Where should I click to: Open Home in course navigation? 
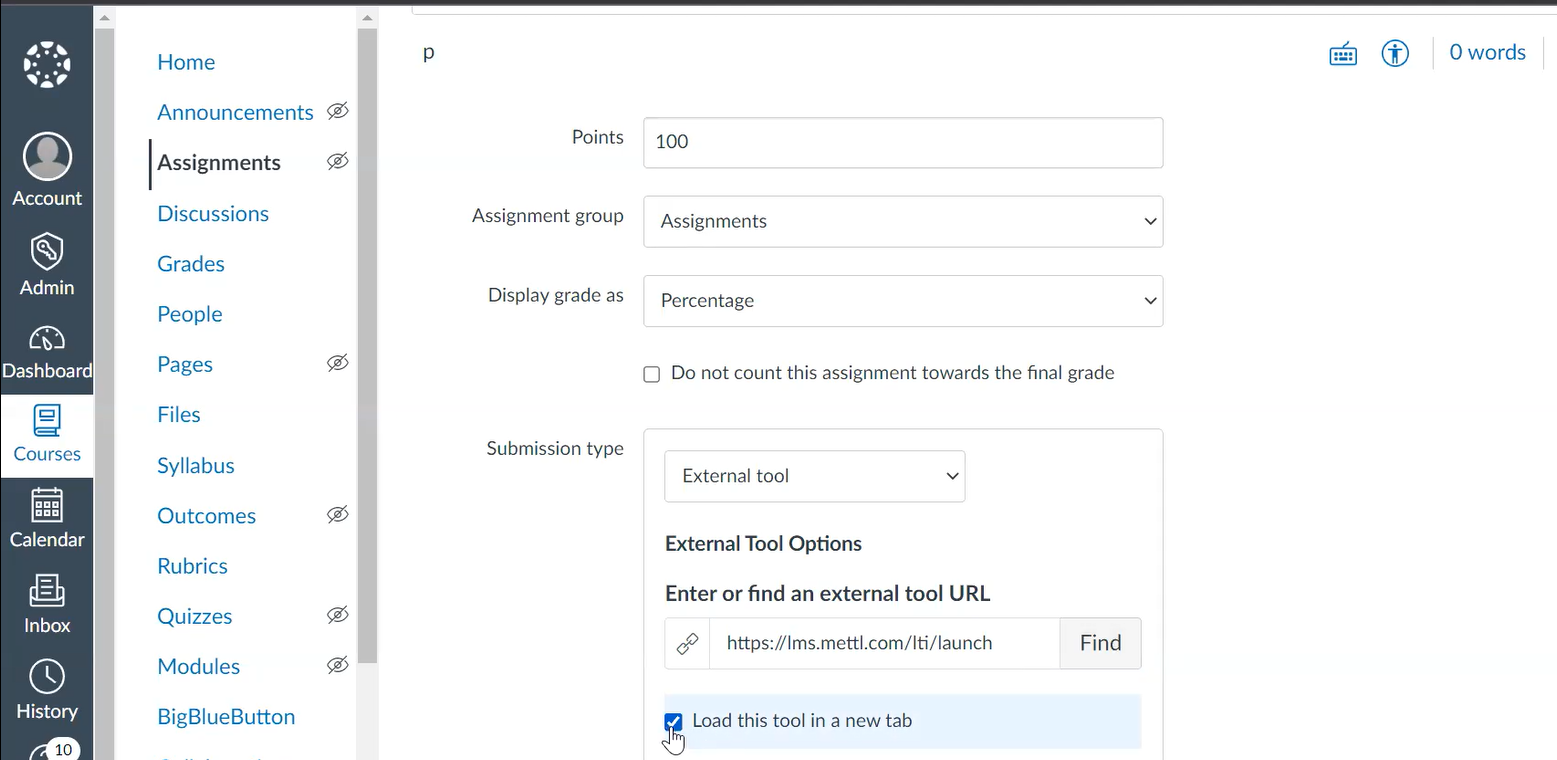click(186, 62)
